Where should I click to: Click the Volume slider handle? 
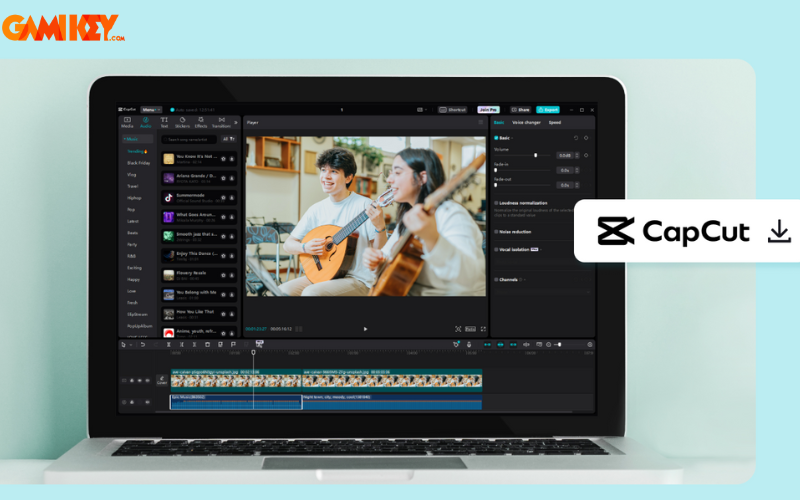(x=535, y=155)
